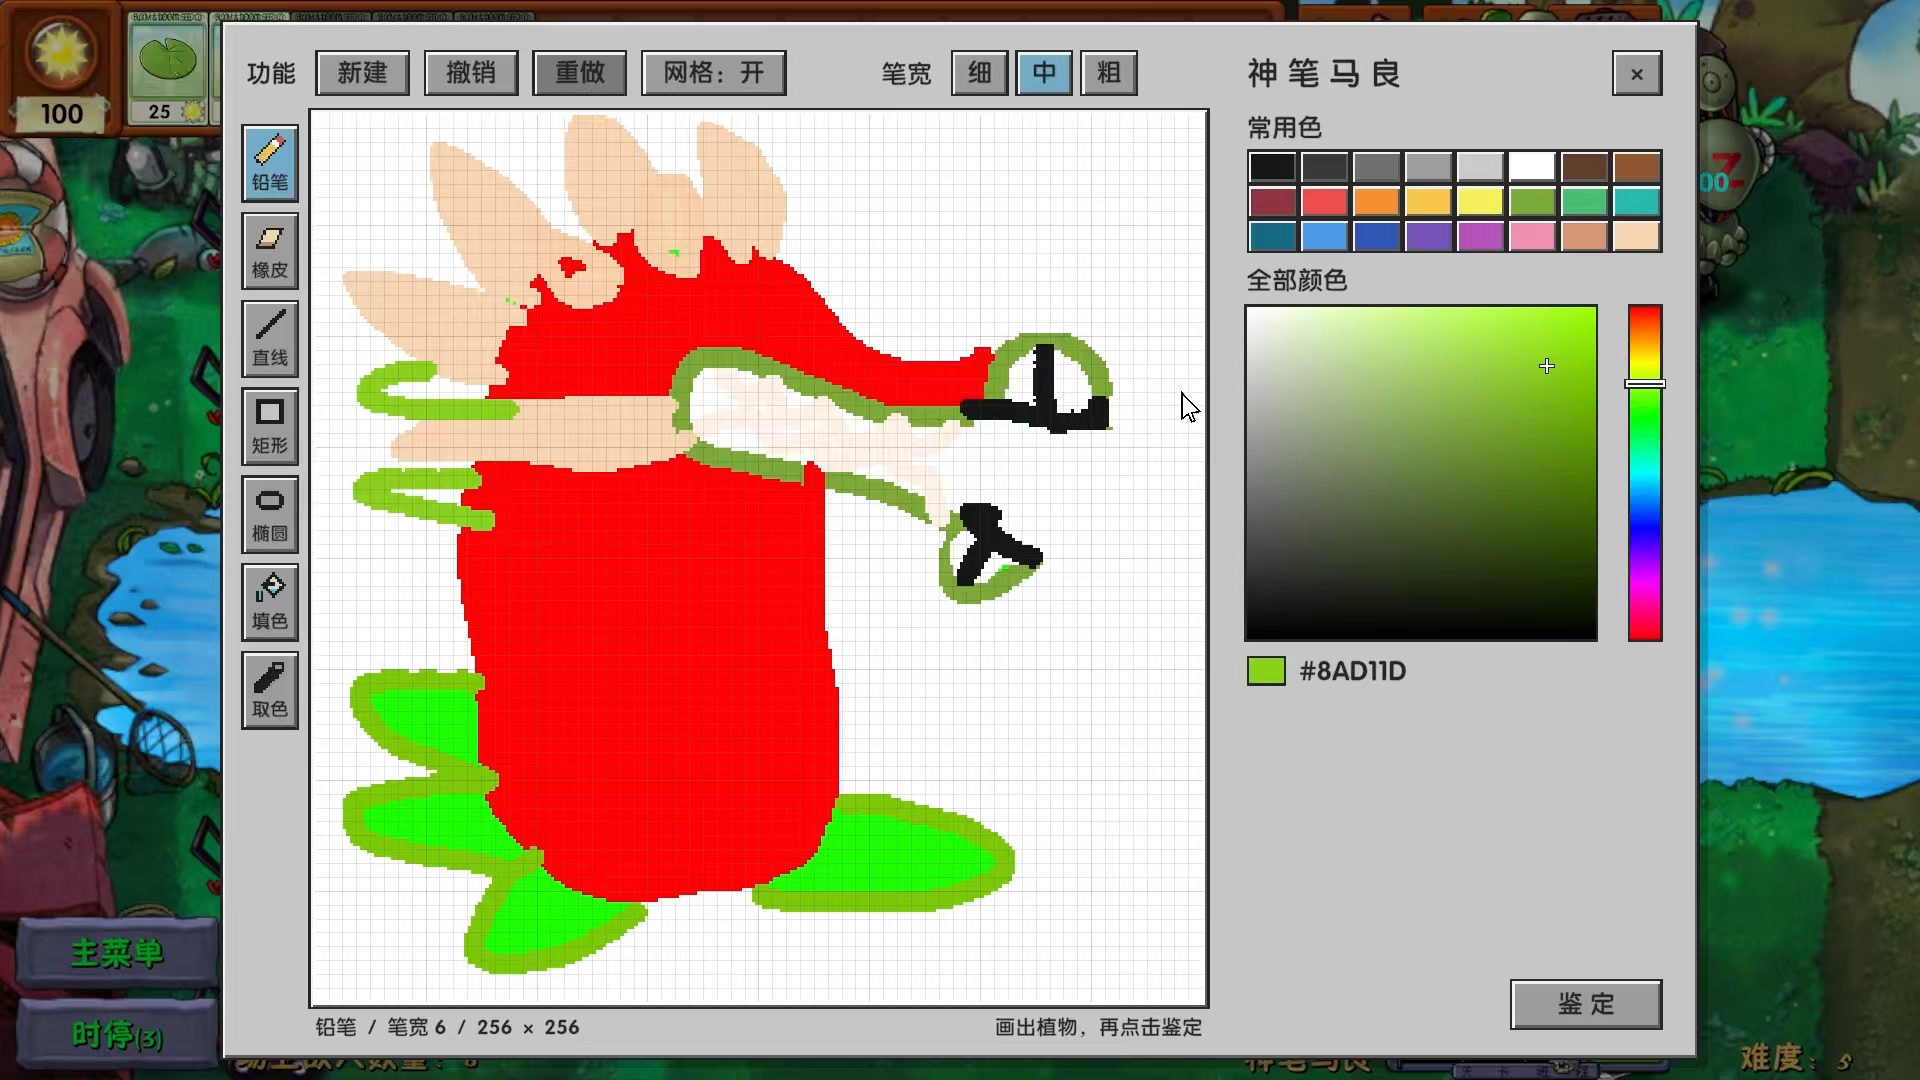Click the hex value #8AD11D
Image resolution: width=1920 pixels, height=1080 pixels.
tap(1352, 671)
